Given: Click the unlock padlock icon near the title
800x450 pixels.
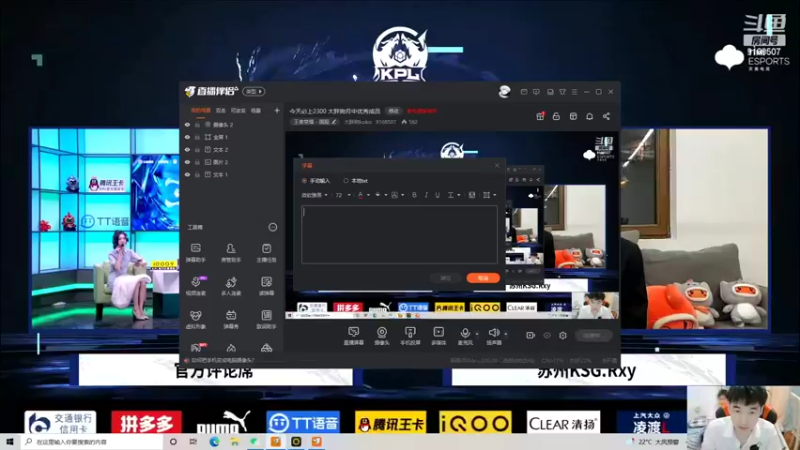Looking at the screenshot, I should click(556, 116).
